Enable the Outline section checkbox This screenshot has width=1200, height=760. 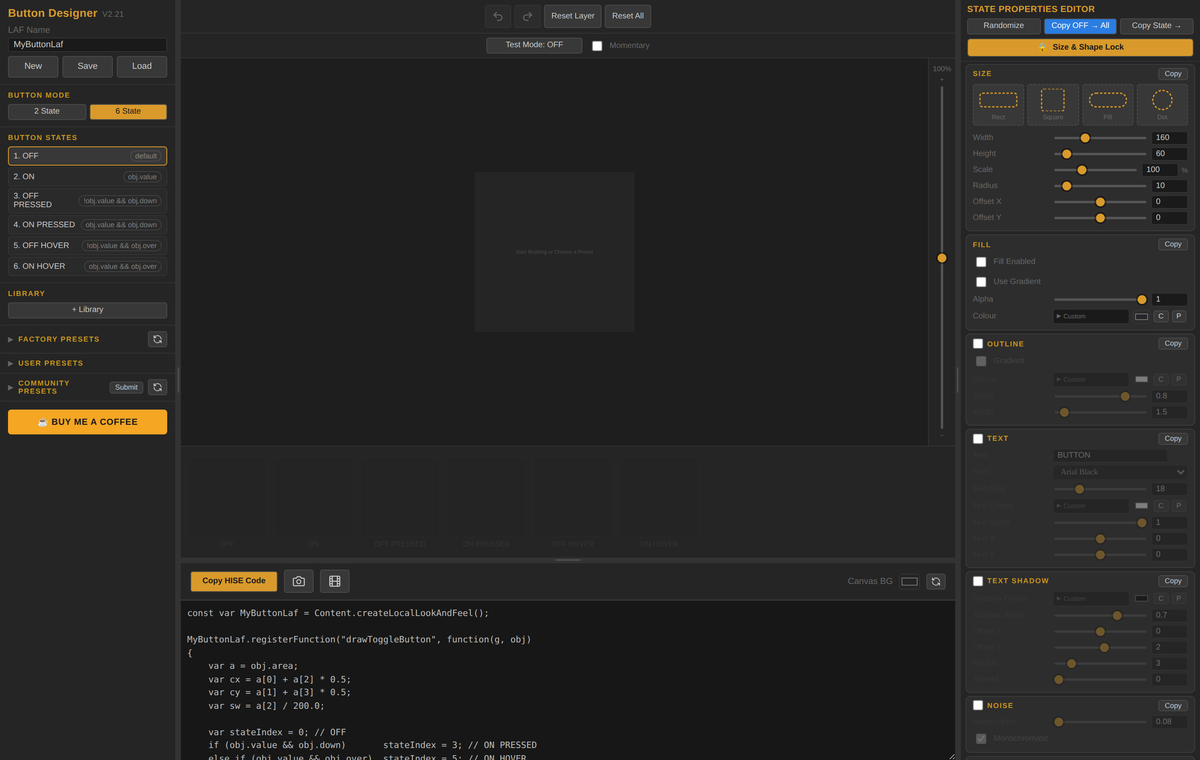[978, 344]
